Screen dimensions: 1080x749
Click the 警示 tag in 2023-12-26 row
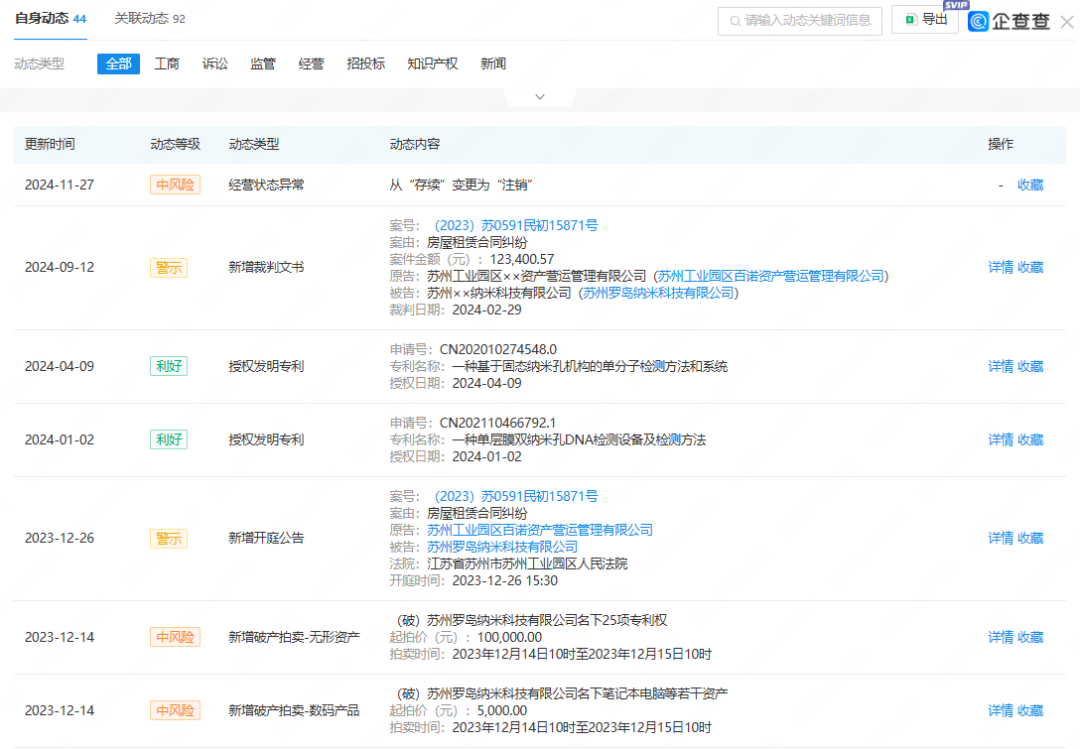tap(169, 538)
